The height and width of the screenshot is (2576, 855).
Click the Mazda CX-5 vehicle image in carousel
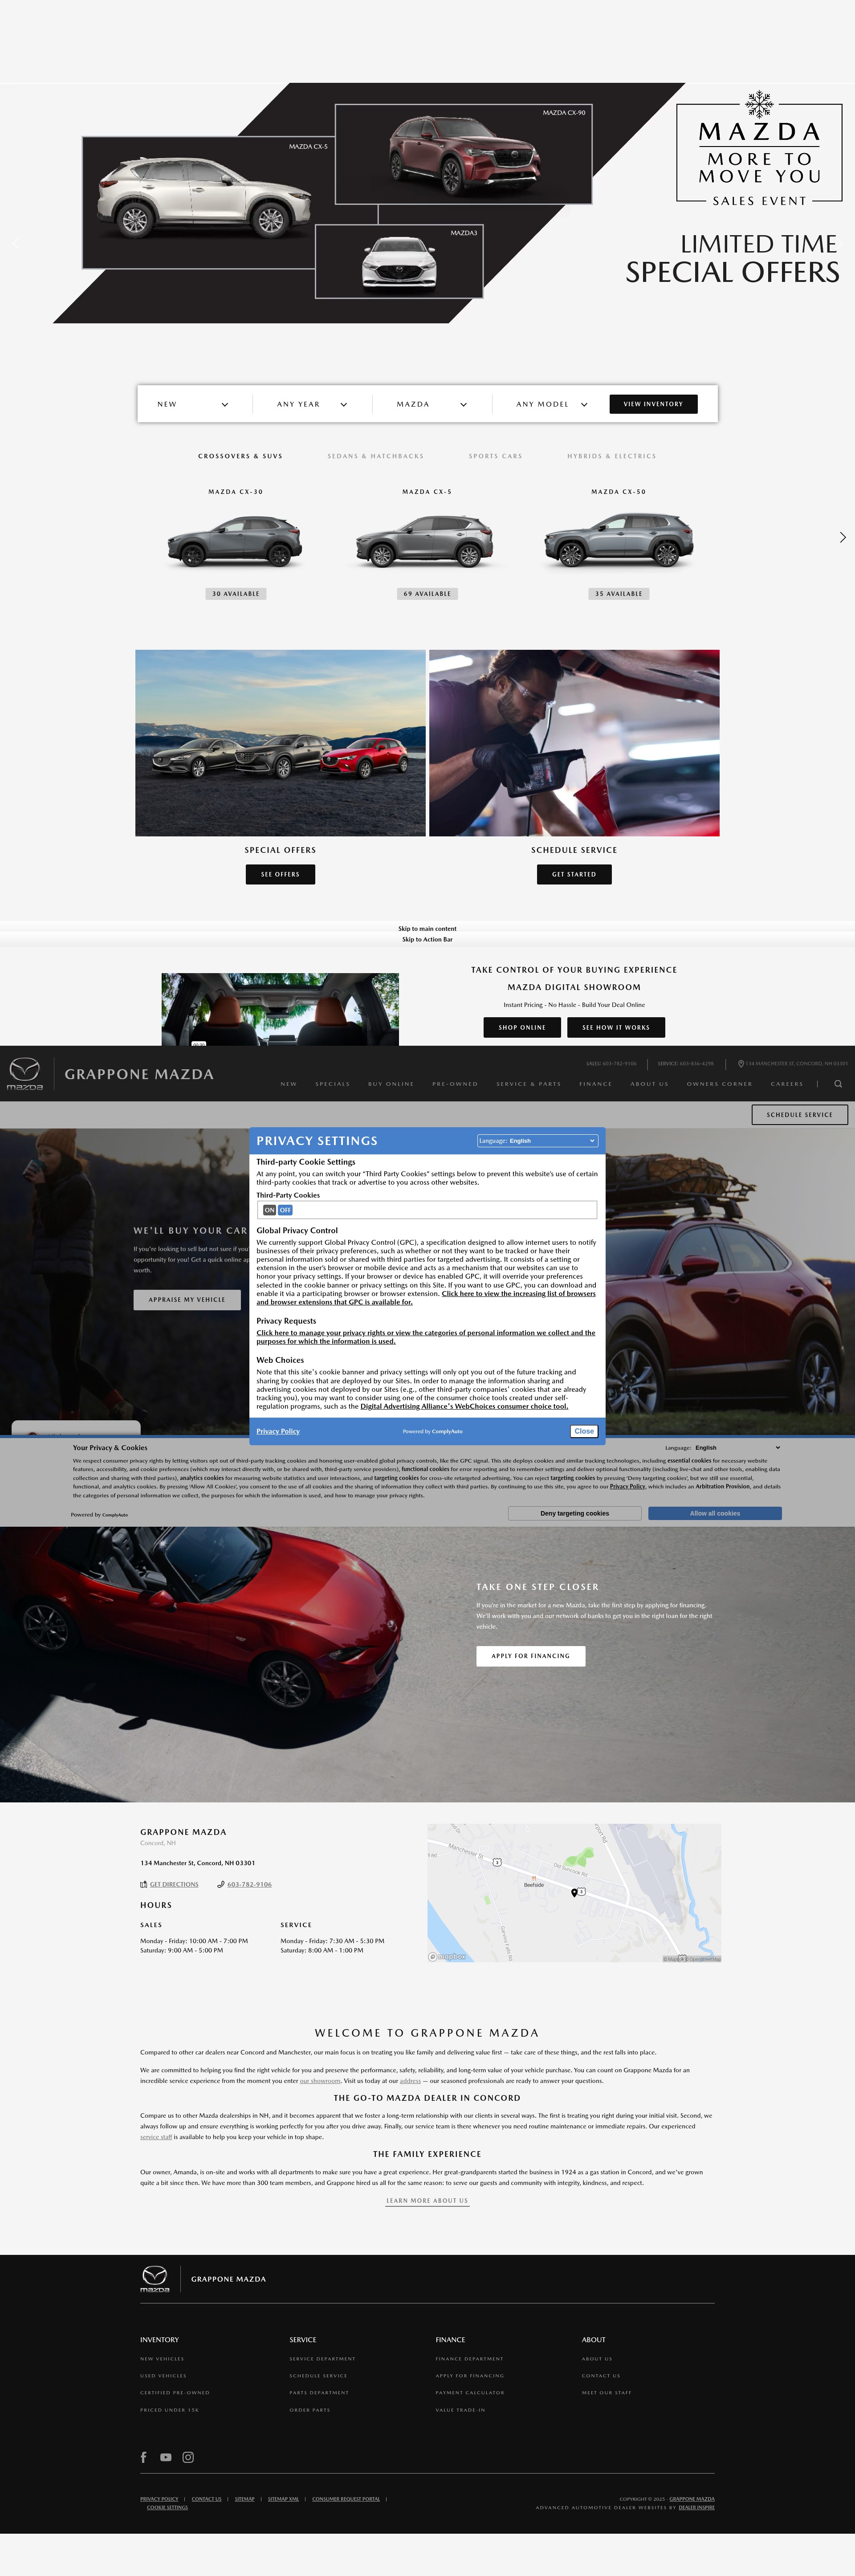pos(425,541)
